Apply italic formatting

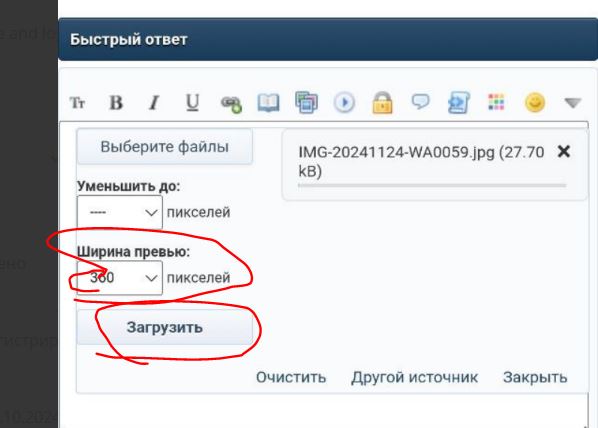(154, 103)
